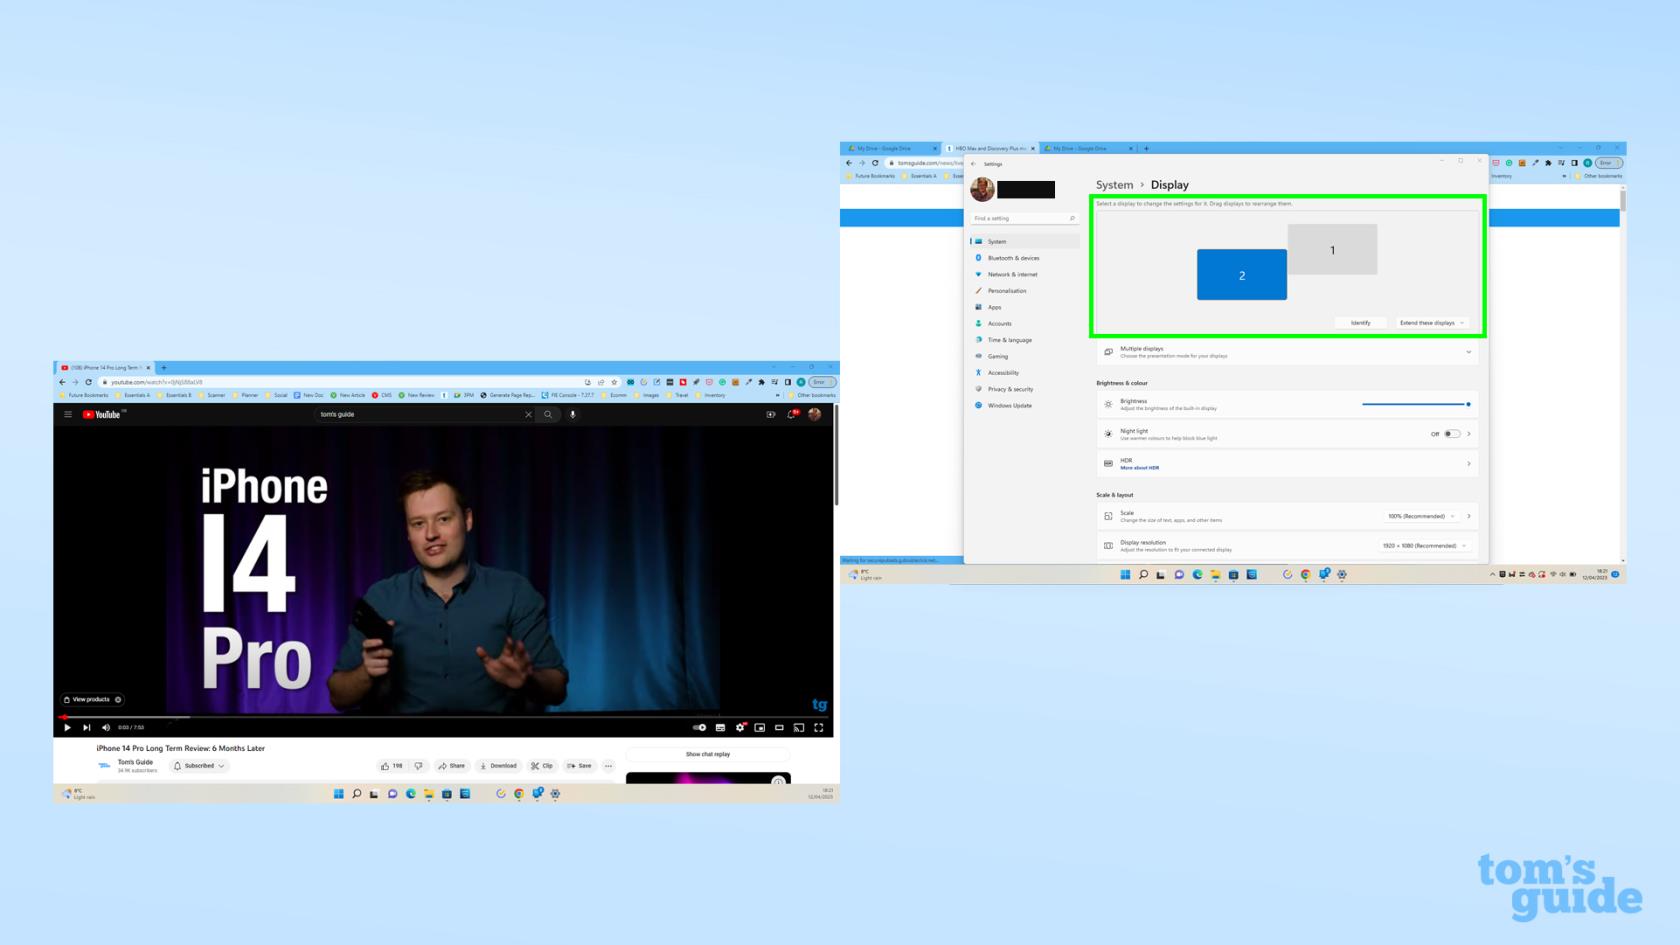1680x945 pixels.
Task: Go to System breadcrumb in Settings
Action: tap(1114, 185)
